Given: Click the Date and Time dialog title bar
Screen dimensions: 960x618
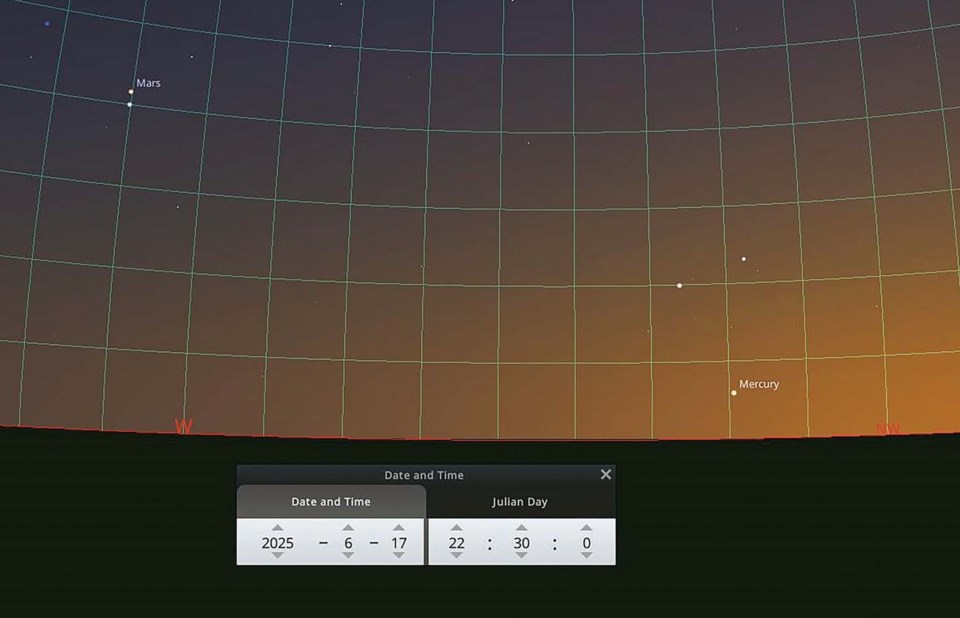Looking at the screenshot, I should pos(424,475).
